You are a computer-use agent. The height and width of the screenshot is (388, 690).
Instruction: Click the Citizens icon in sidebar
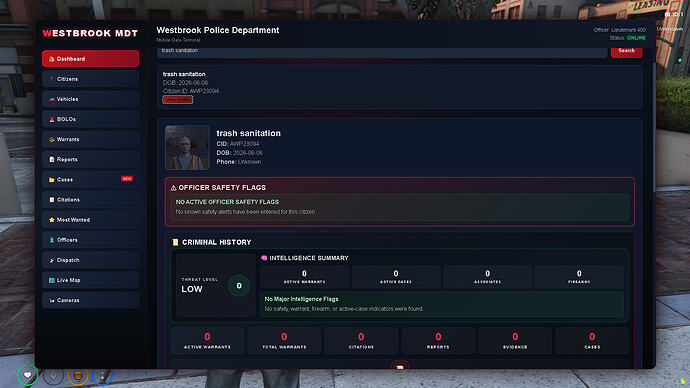pyautogui.click(x=51, y=79)
